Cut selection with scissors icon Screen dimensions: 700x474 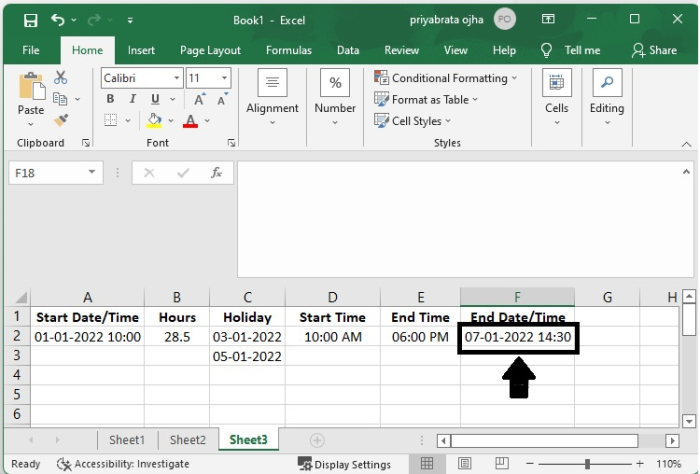pyautogui.click(x=60, y=78)
